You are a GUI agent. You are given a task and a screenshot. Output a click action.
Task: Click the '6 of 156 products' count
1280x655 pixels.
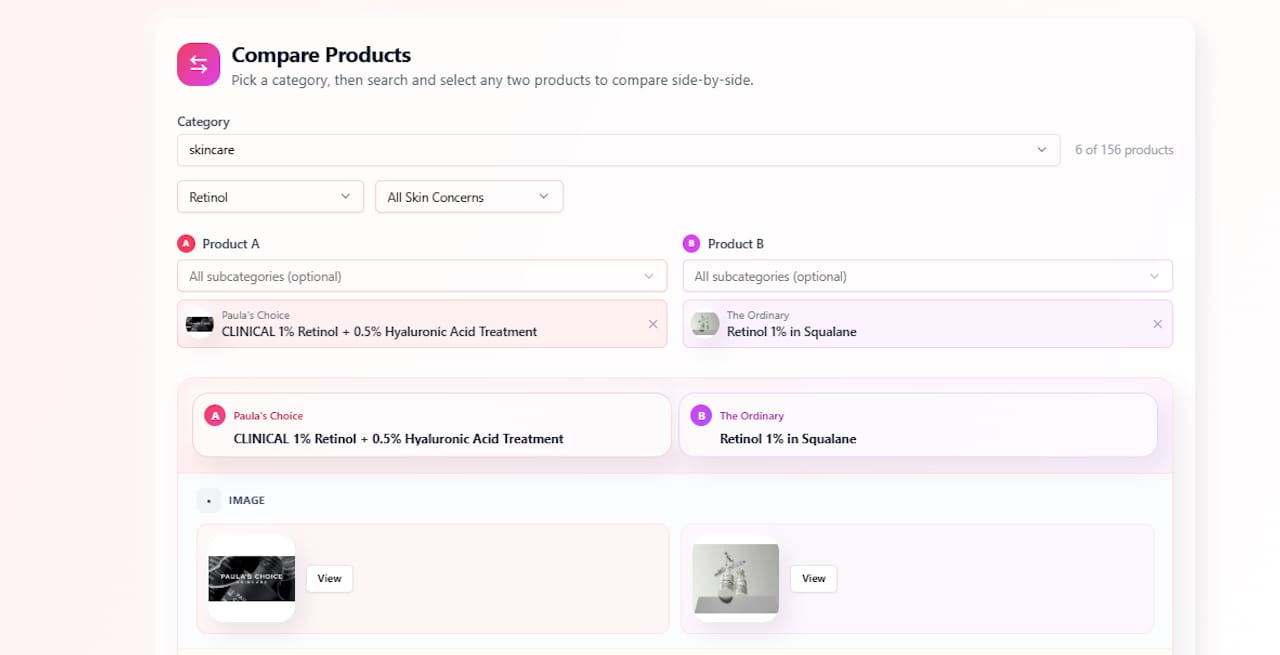point(1124,150)
